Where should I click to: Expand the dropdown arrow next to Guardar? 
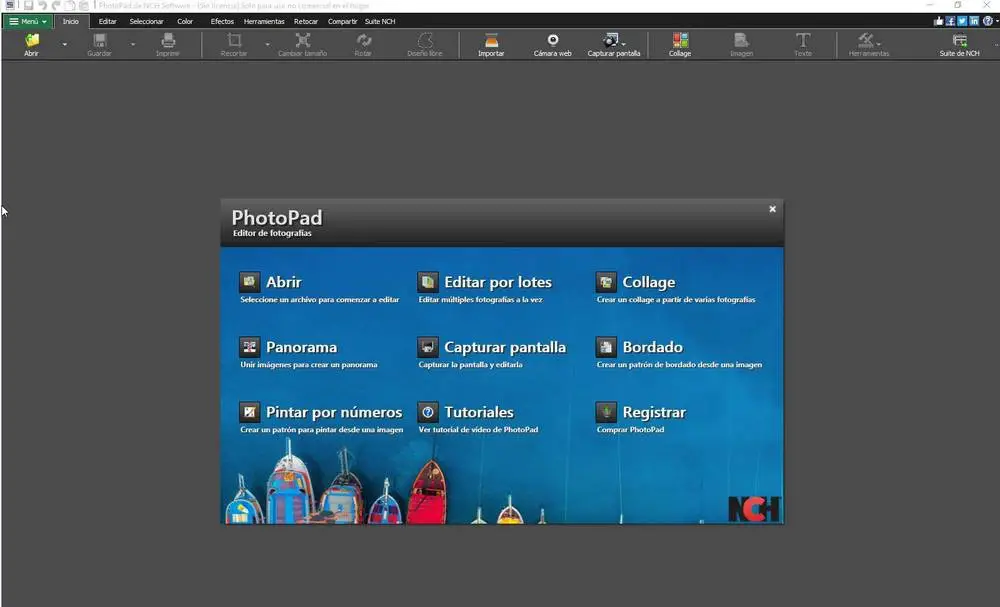tap(133, 45)
